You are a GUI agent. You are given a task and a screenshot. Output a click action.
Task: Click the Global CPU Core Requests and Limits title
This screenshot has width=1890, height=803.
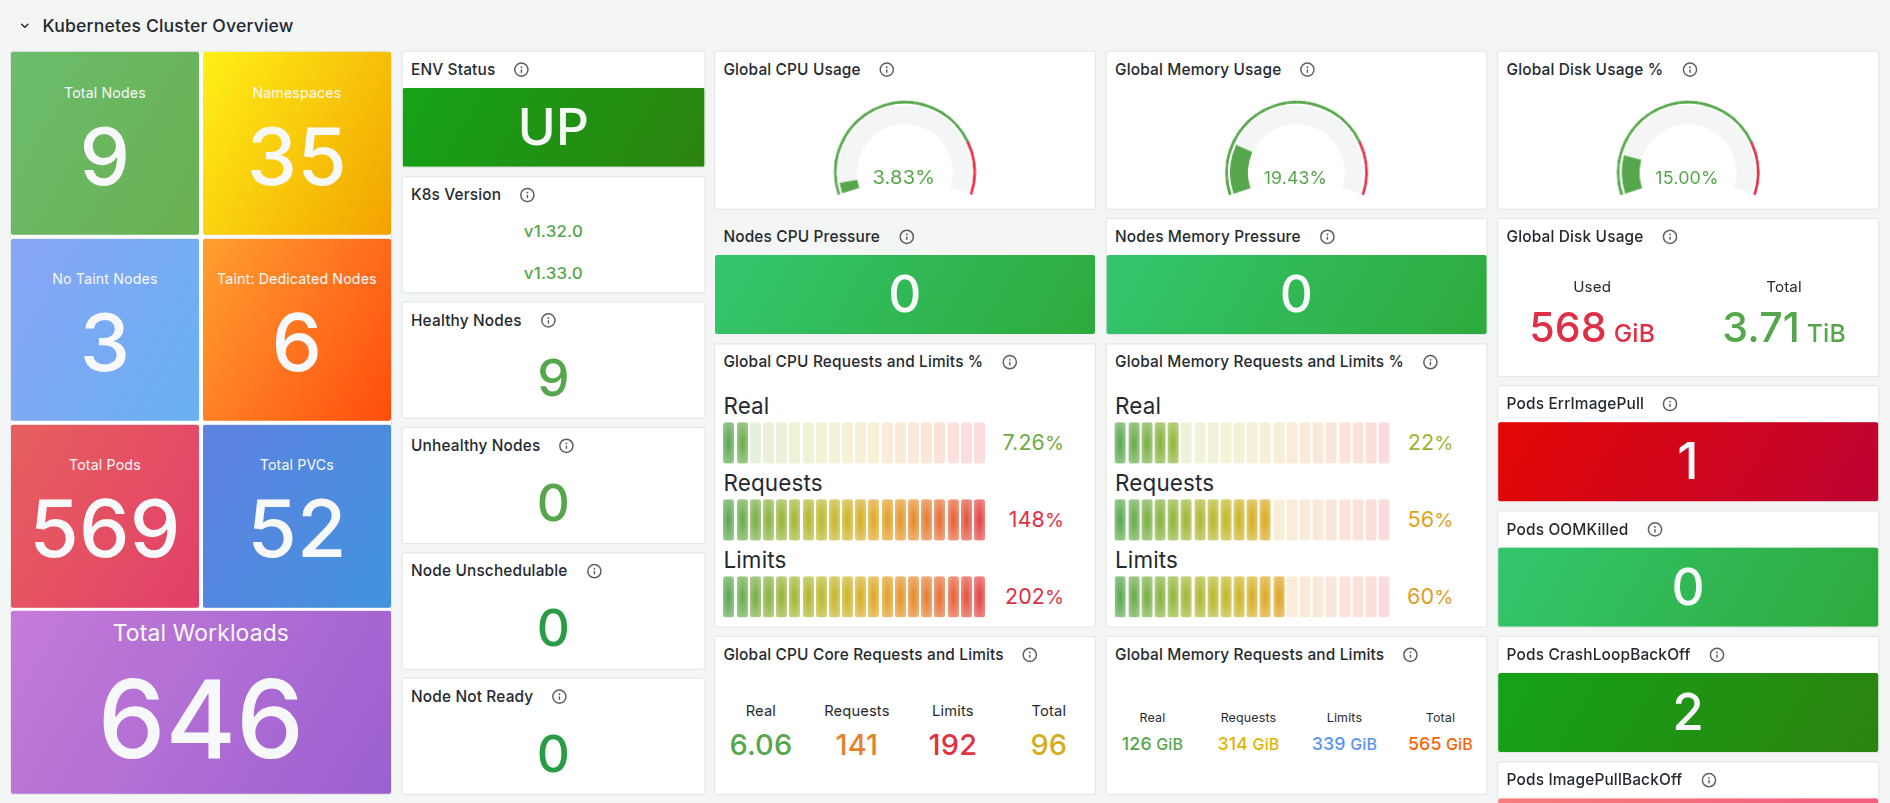[862, 655]
